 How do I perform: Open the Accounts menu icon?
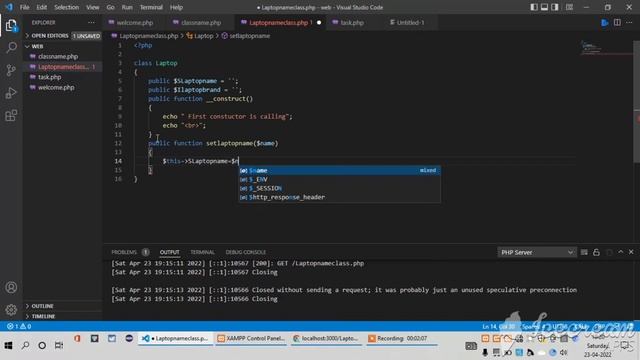tap(11, 287)
